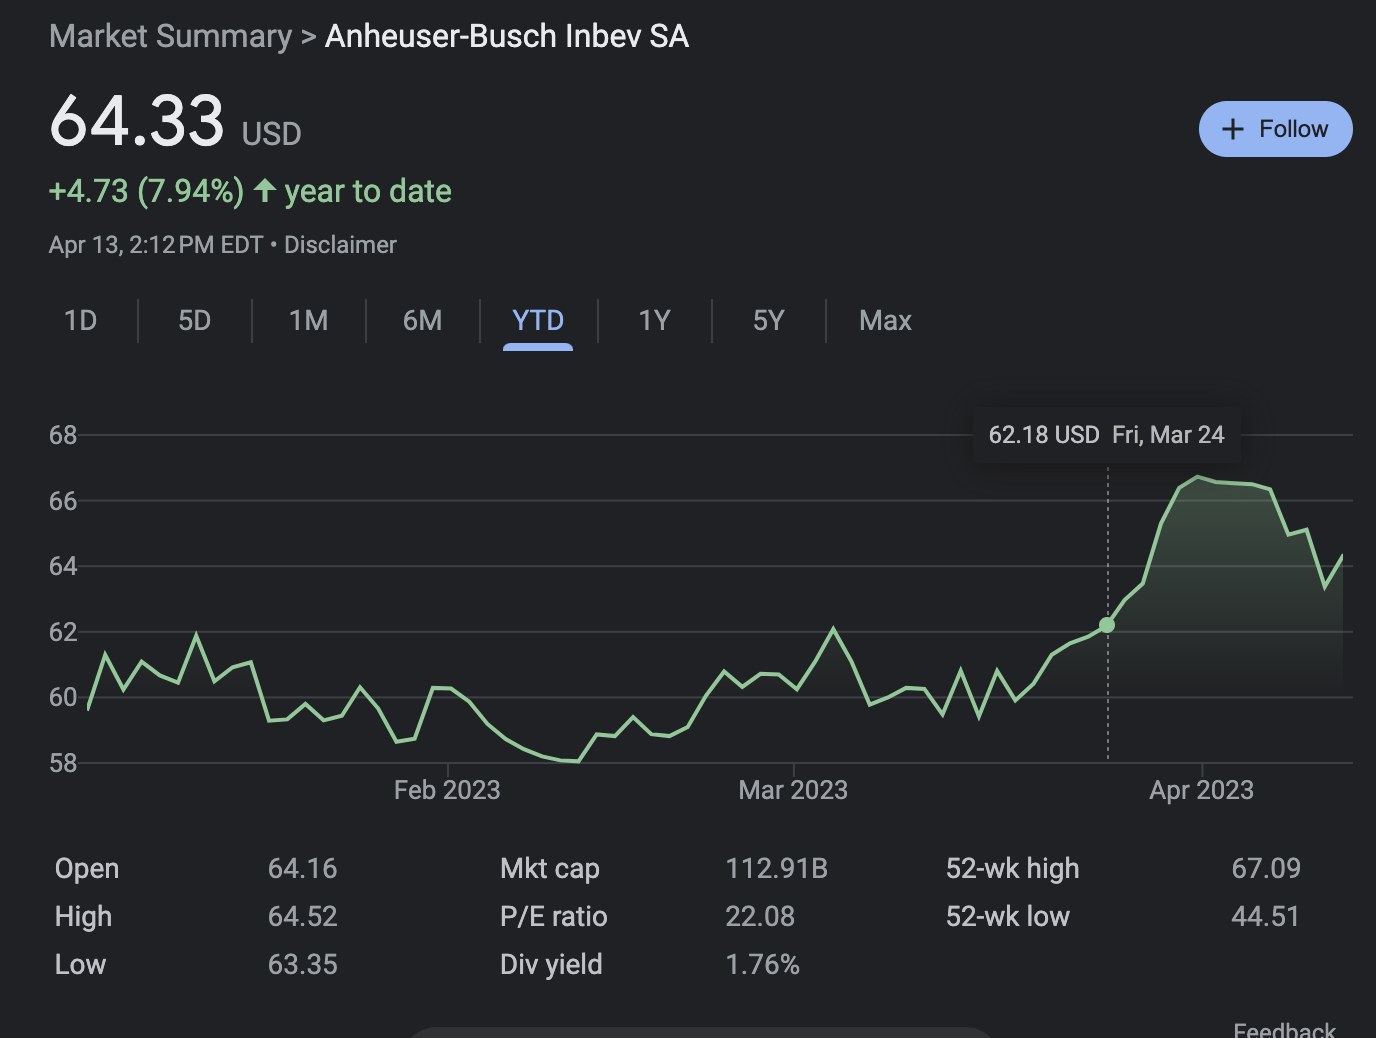The image size is (1376, 1038).
Task: Click the 68 y-axis label
Action: pos(63,435)
